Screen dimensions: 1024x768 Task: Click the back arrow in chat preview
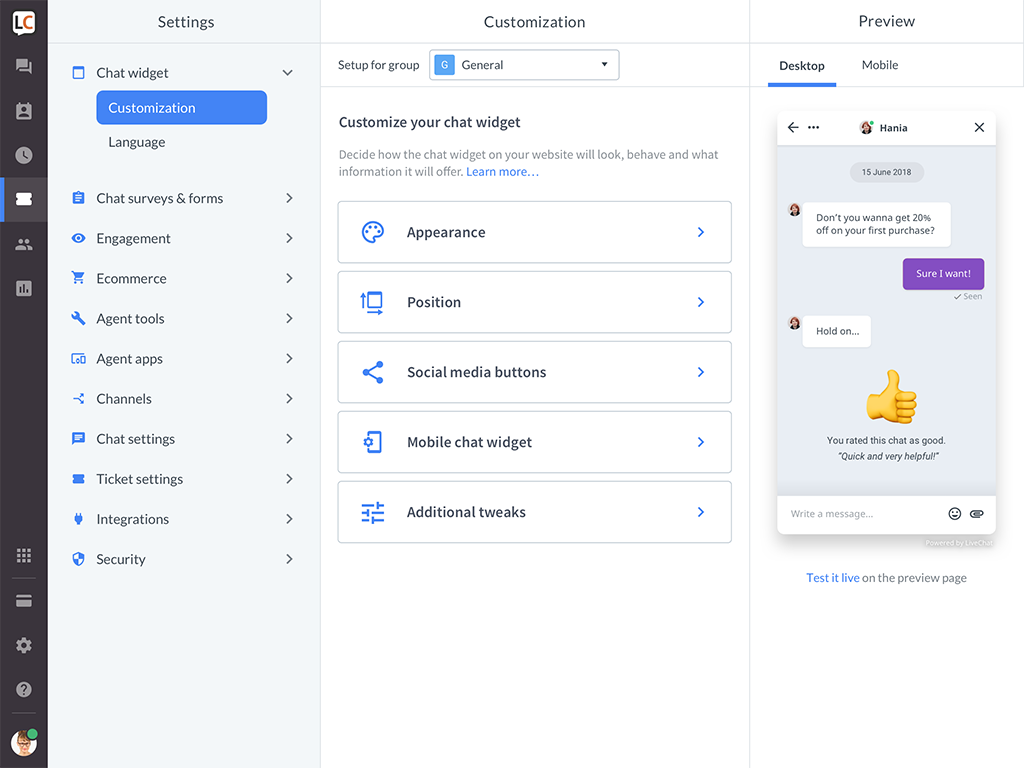pyautogui.click(x=793, y=128)
